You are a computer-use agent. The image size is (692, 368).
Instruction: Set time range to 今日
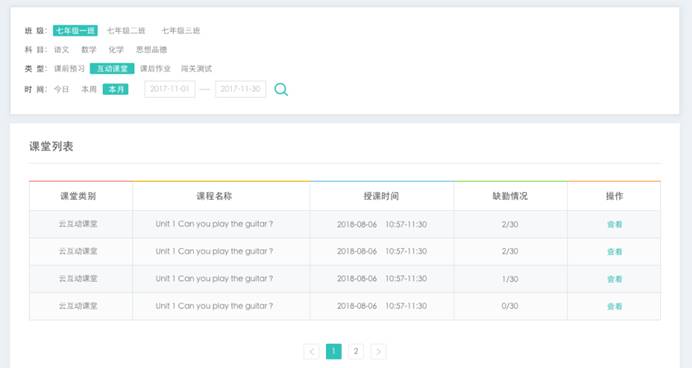point(61,89)
